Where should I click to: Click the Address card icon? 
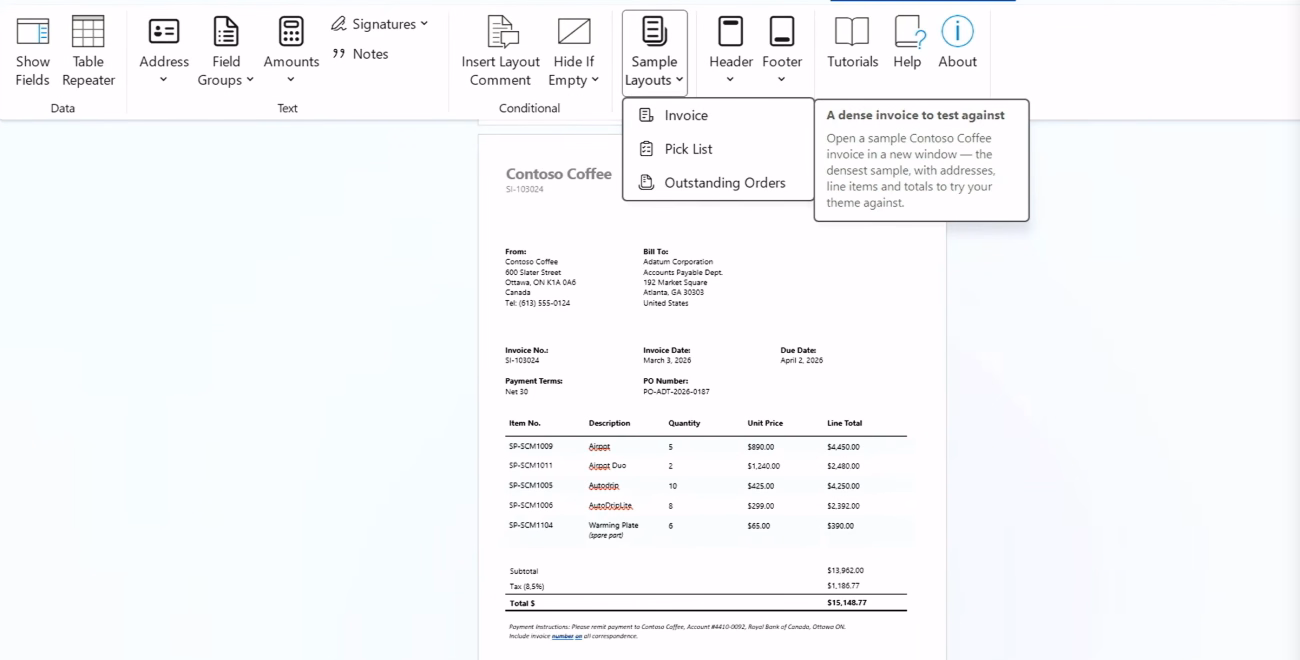(x=164, y=31)
